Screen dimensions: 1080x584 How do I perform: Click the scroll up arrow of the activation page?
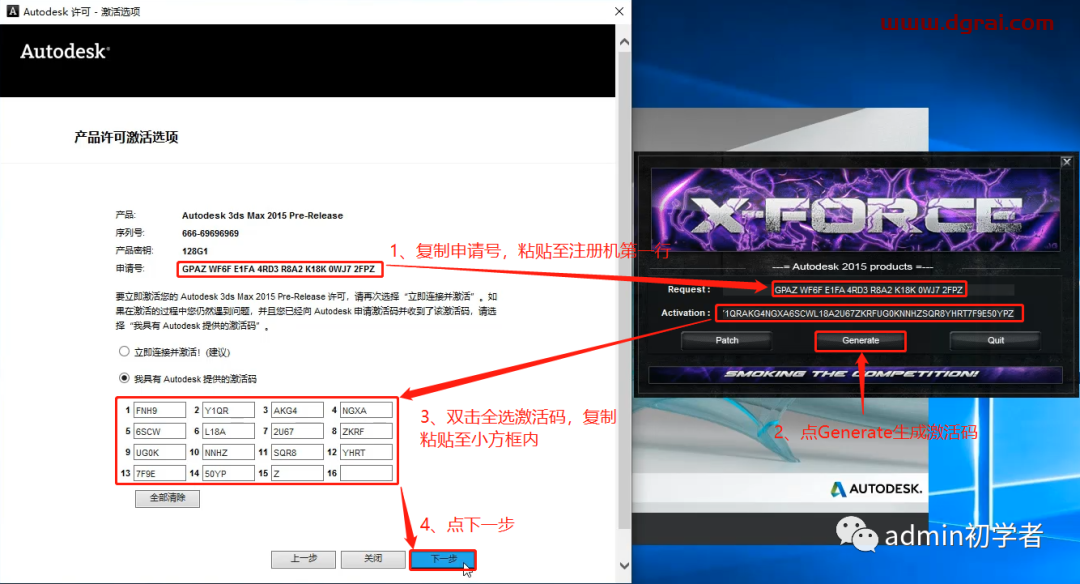(x=624, y=42)
